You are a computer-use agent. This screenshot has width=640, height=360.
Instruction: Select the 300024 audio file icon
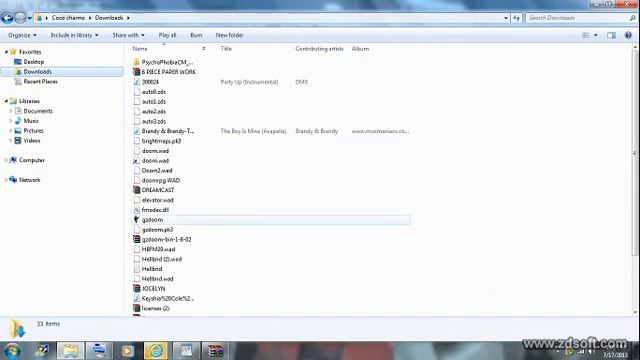click(x=136, y=82)
